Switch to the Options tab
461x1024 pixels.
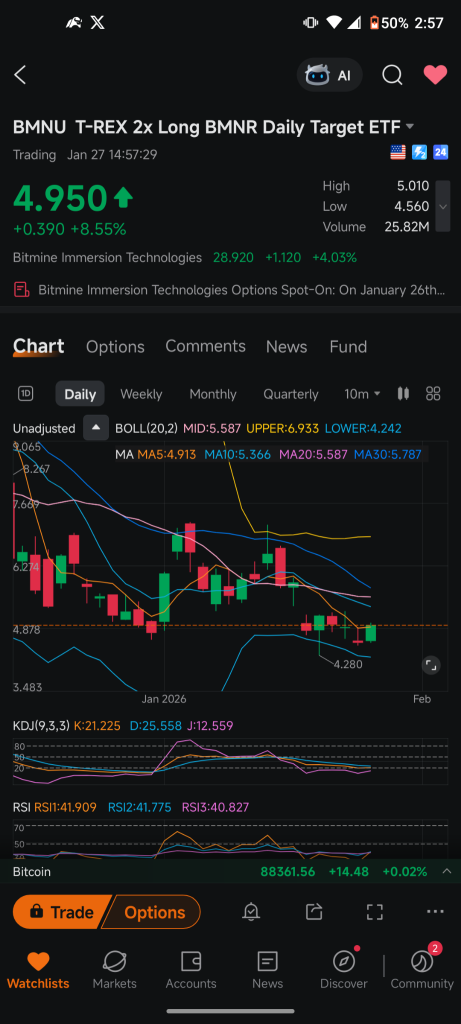tap(115, 346)
